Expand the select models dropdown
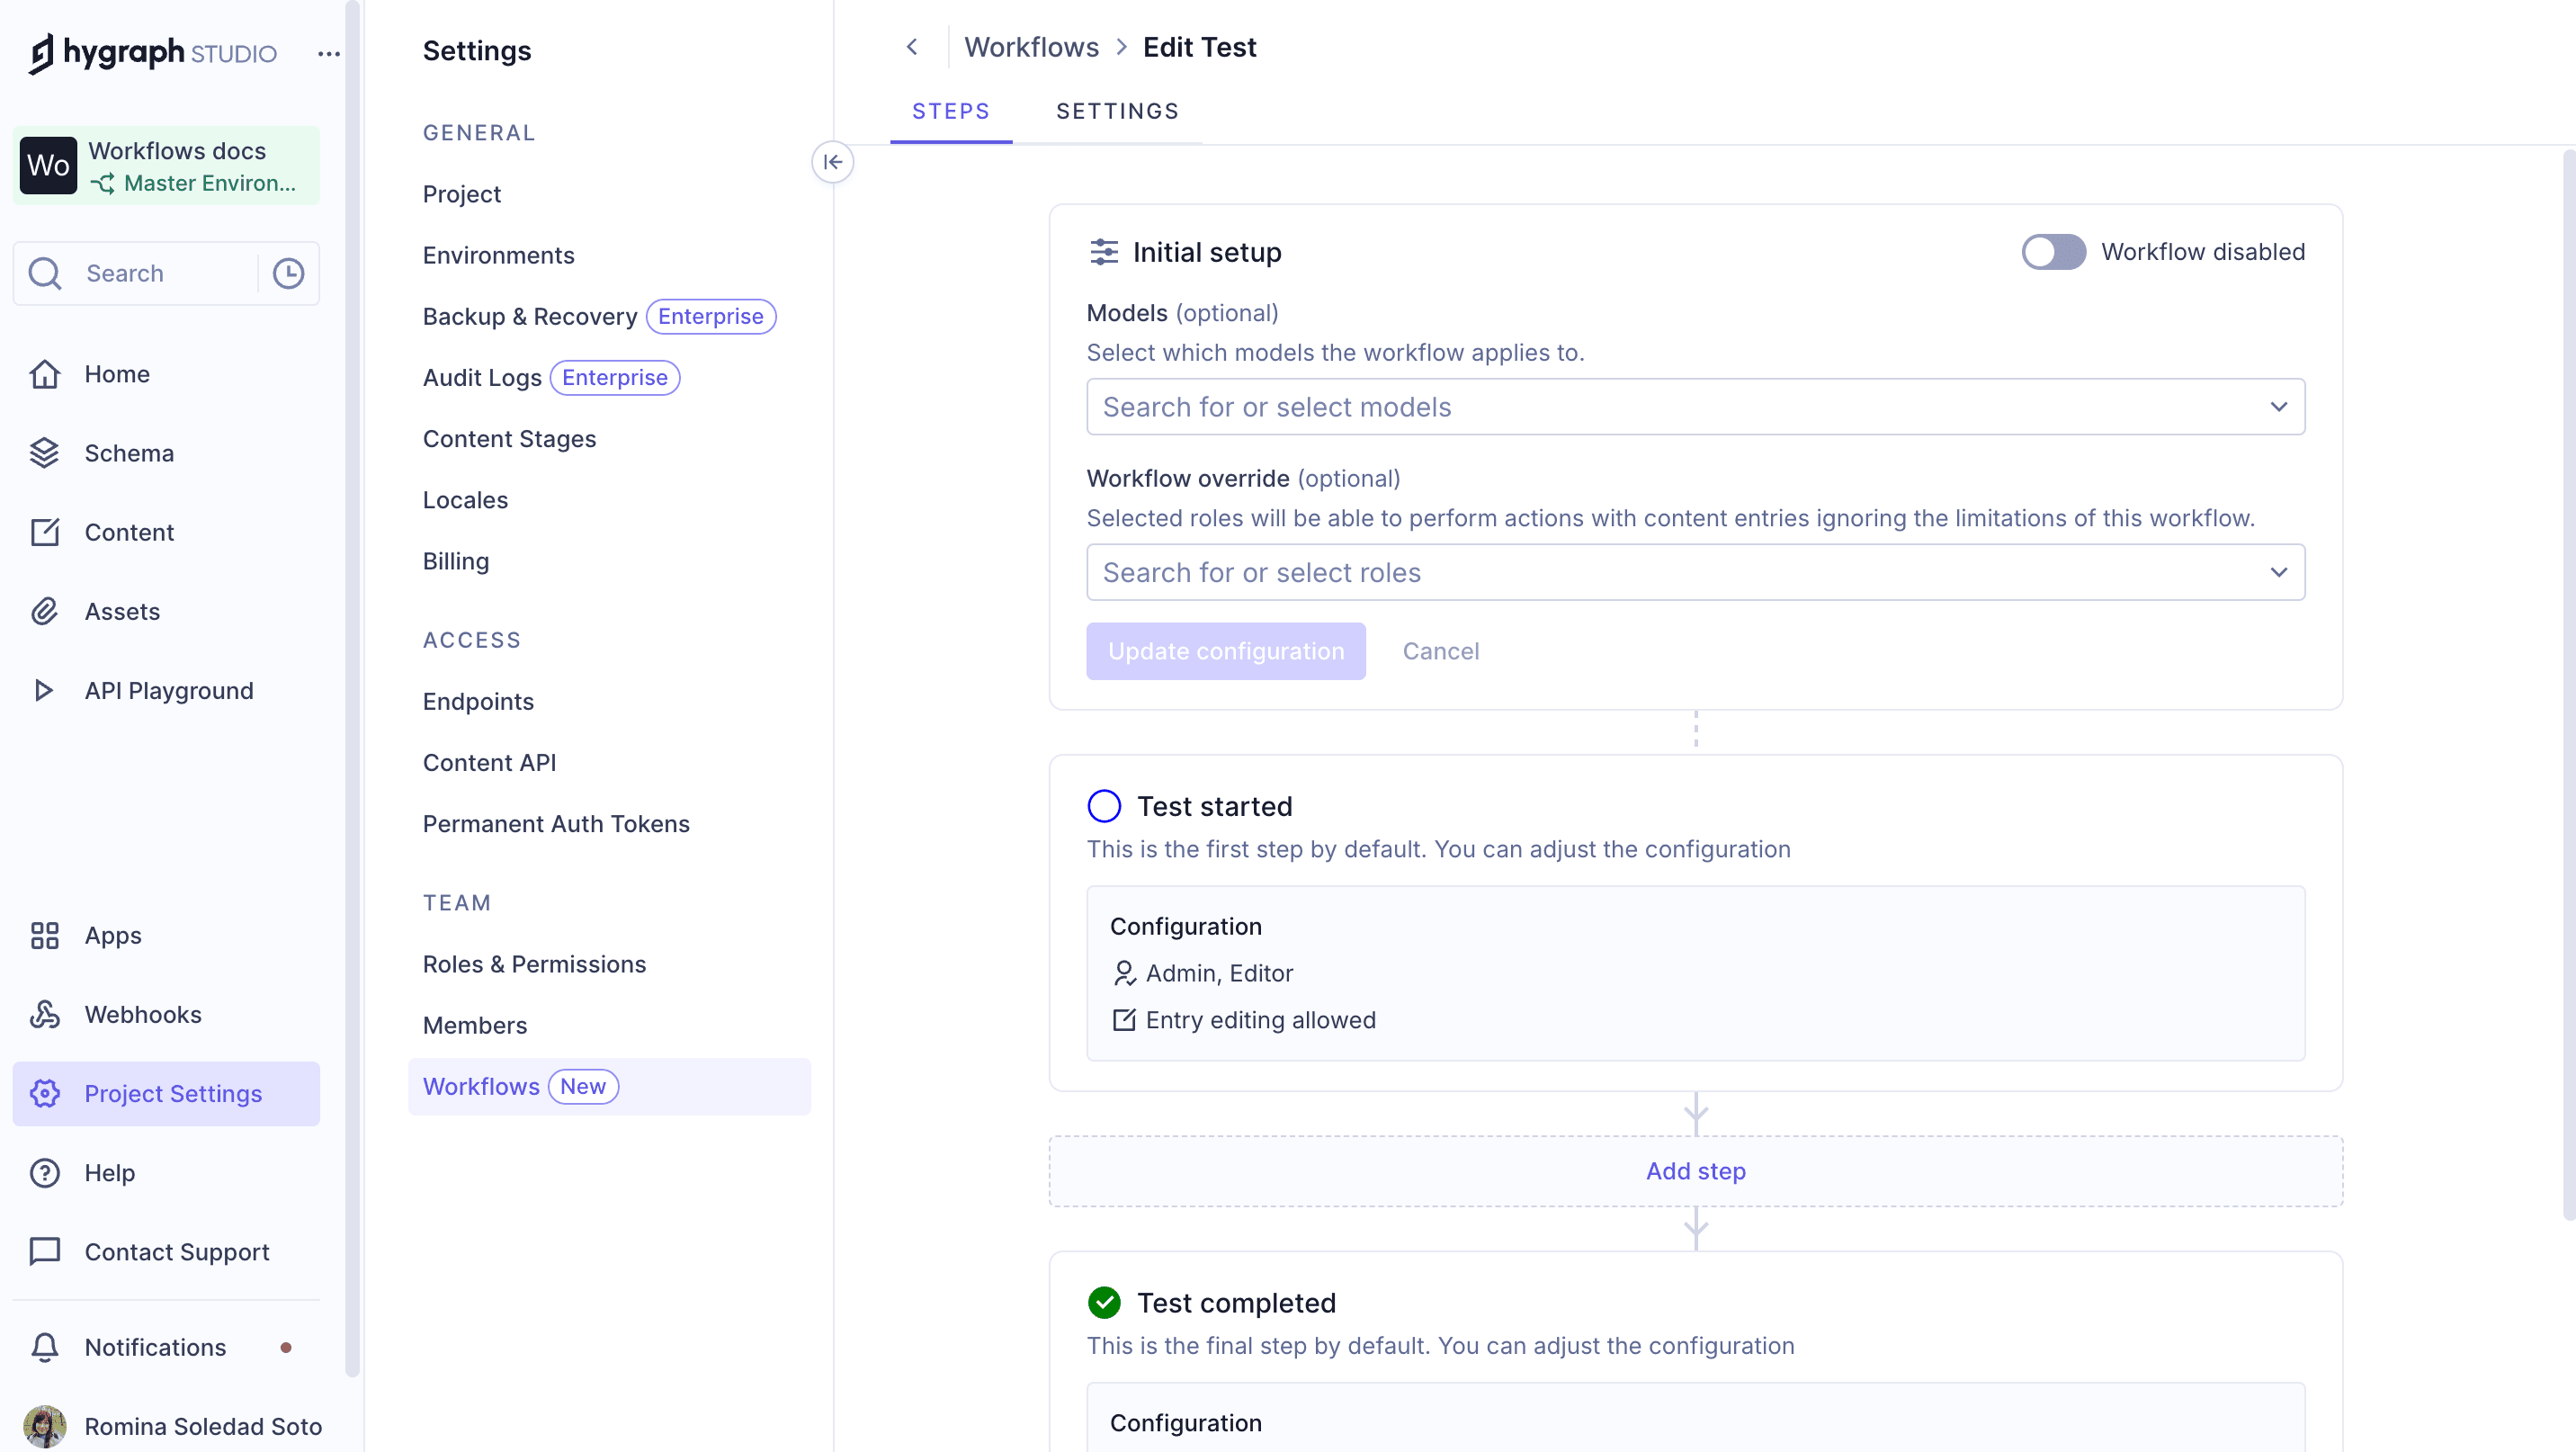 [2278, 407]
